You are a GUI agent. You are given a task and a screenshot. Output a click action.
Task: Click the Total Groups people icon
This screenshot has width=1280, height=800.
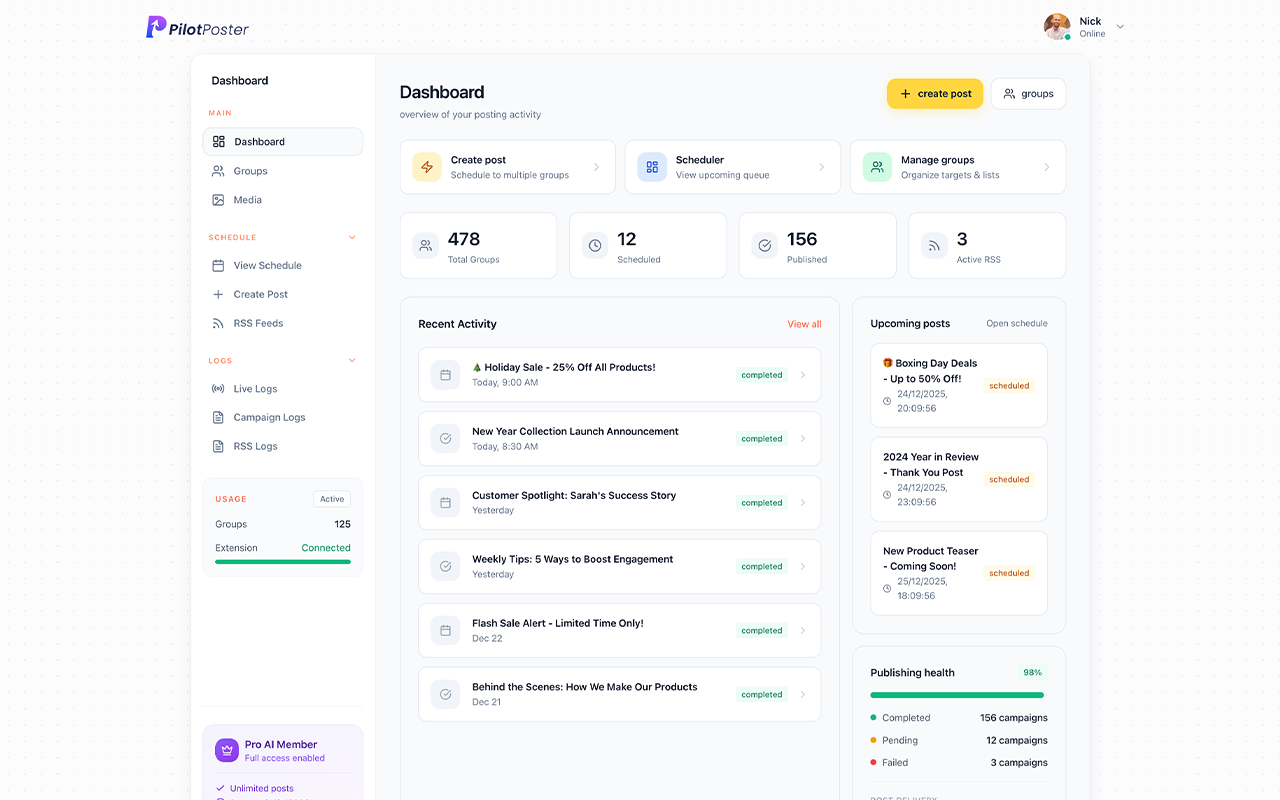426,246
